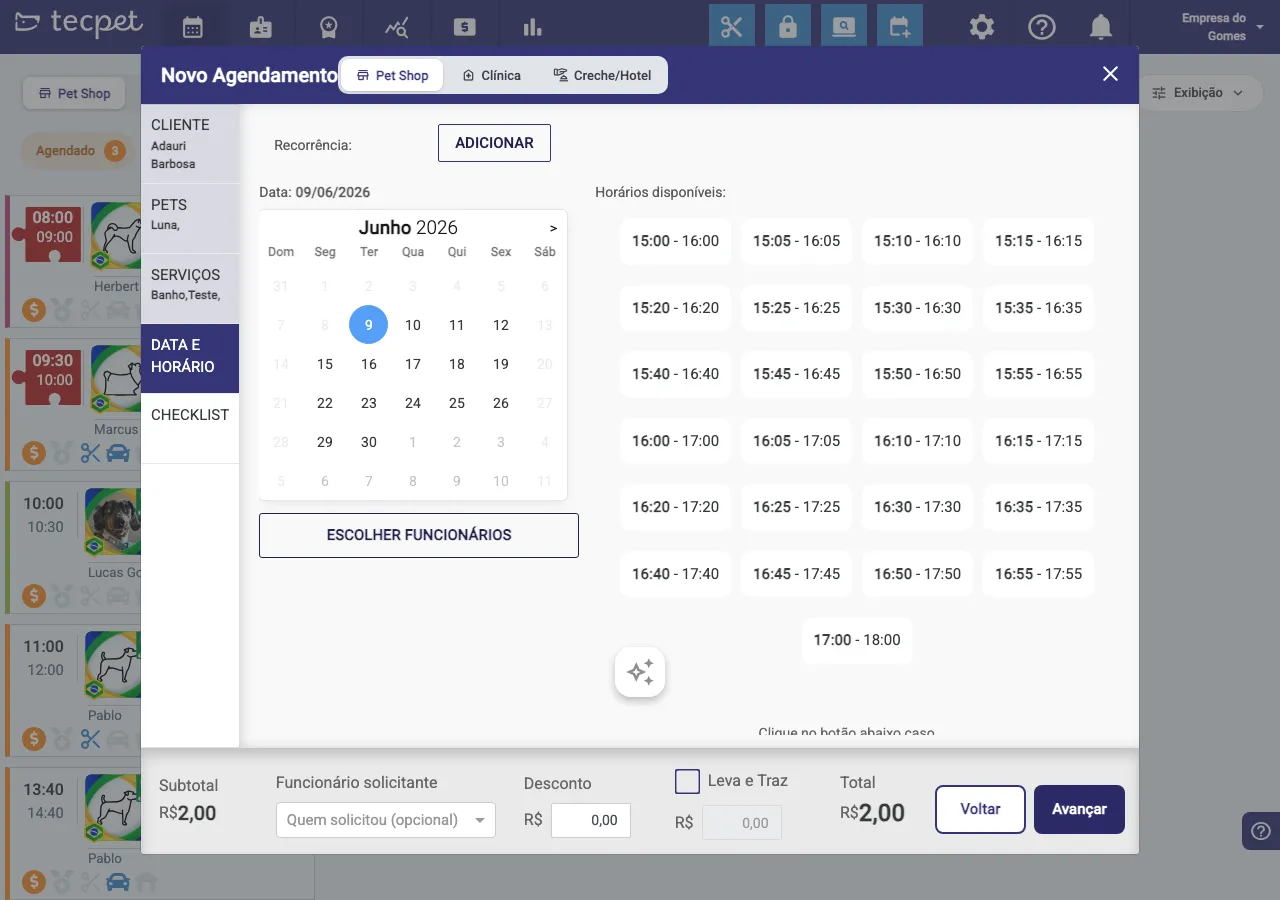Open the DATA E HORÁRIO step
The width and height of the screenshot is (1280, 900).
[x=190, y=358]
